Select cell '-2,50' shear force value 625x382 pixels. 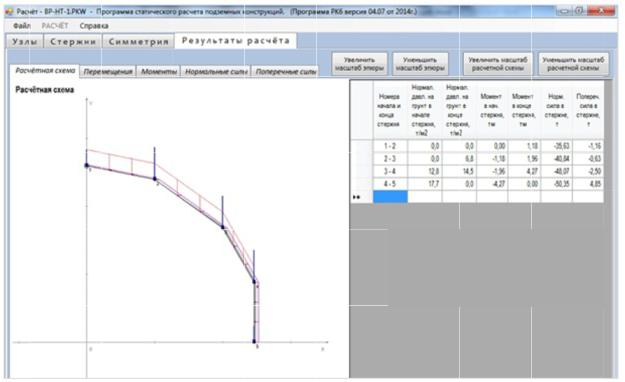click(x=588, y=171)
